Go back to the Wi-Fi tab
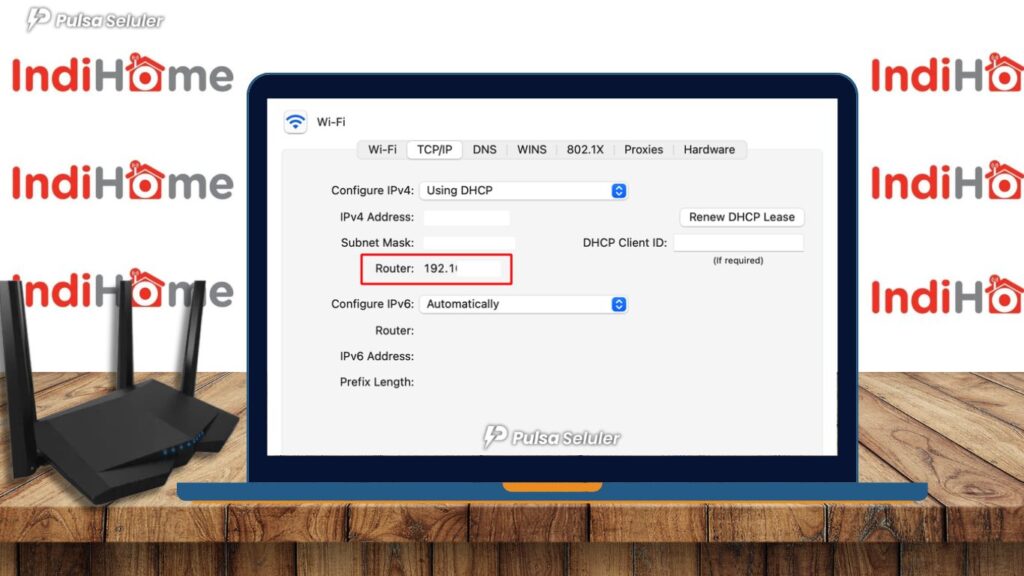Viewport: 1024px width, 576px height. 381,149
